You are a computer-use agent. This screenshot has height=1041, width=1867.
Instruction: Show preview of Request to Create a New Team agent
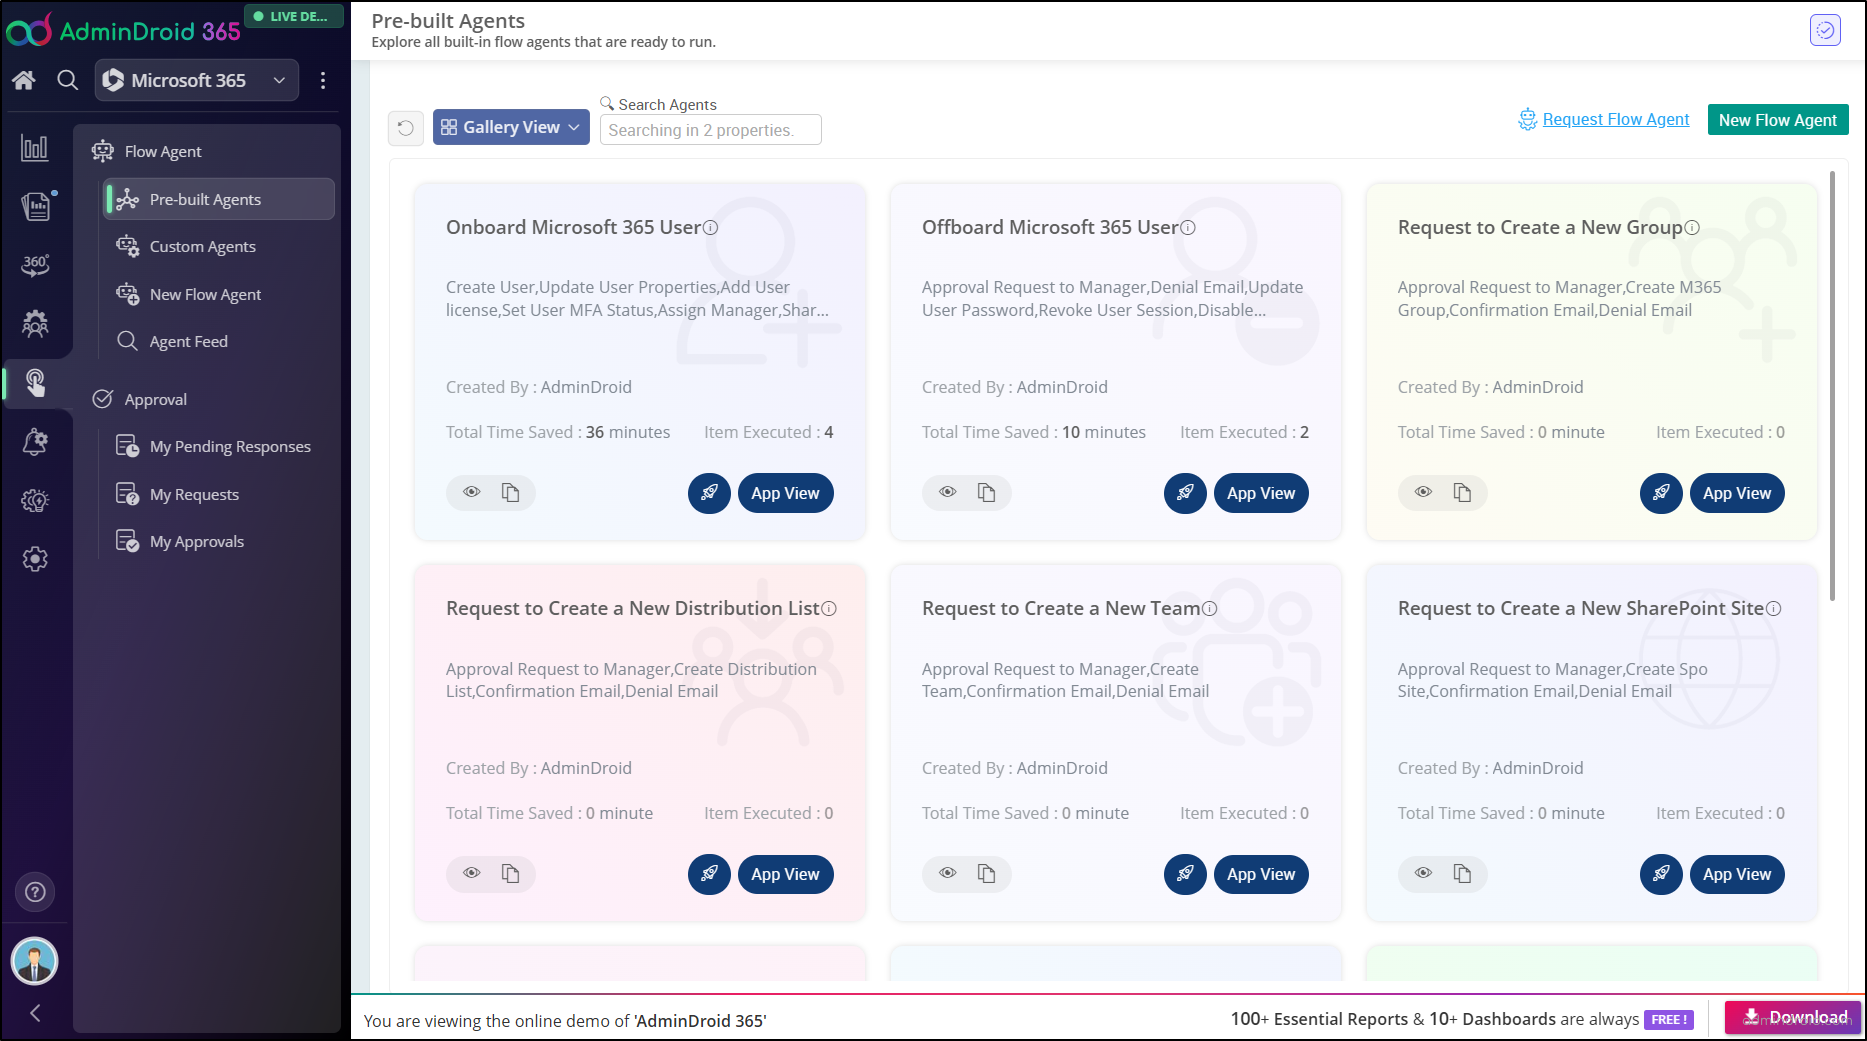(947, 873)
